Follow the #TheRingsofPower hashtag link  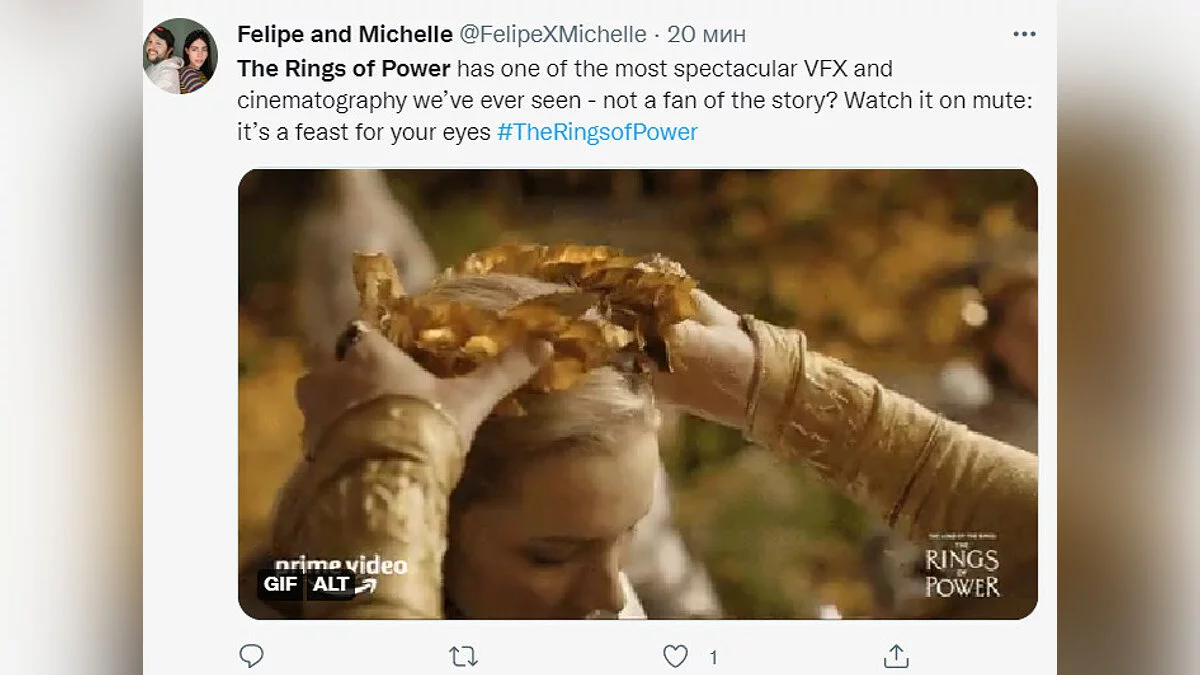(597, 132)
